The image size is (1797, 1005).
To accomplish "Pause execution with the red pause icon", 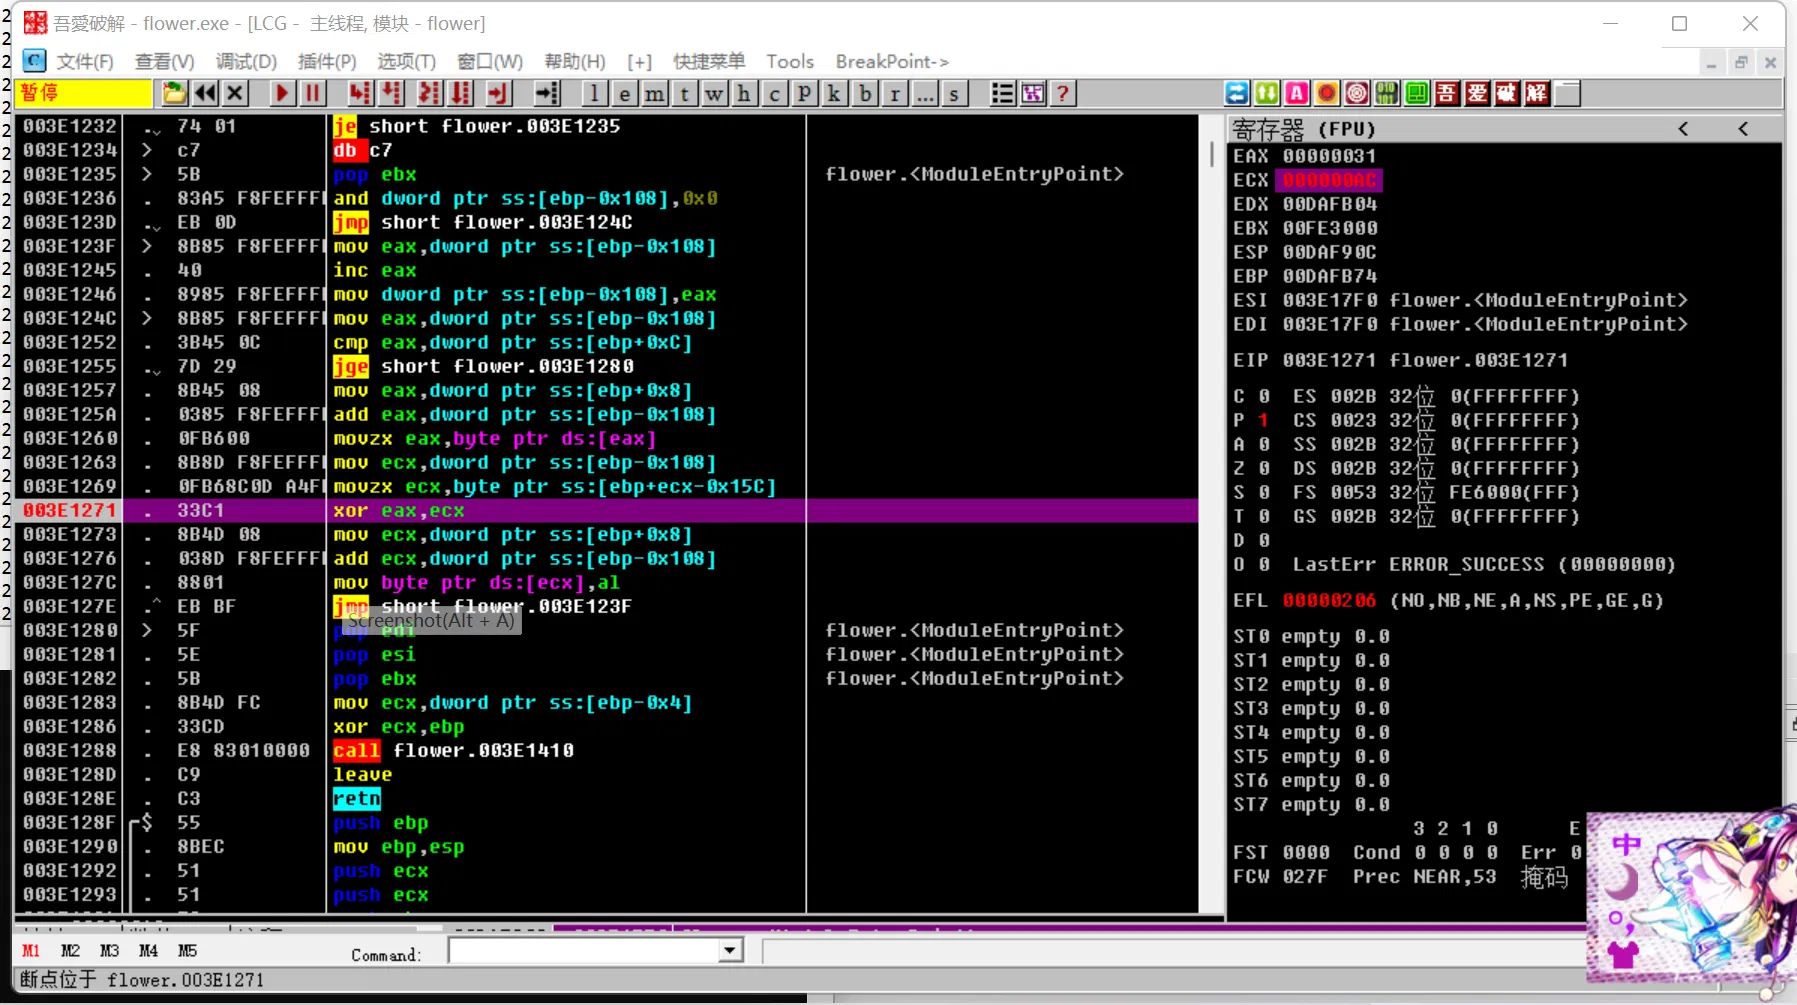I will [312, 93].
